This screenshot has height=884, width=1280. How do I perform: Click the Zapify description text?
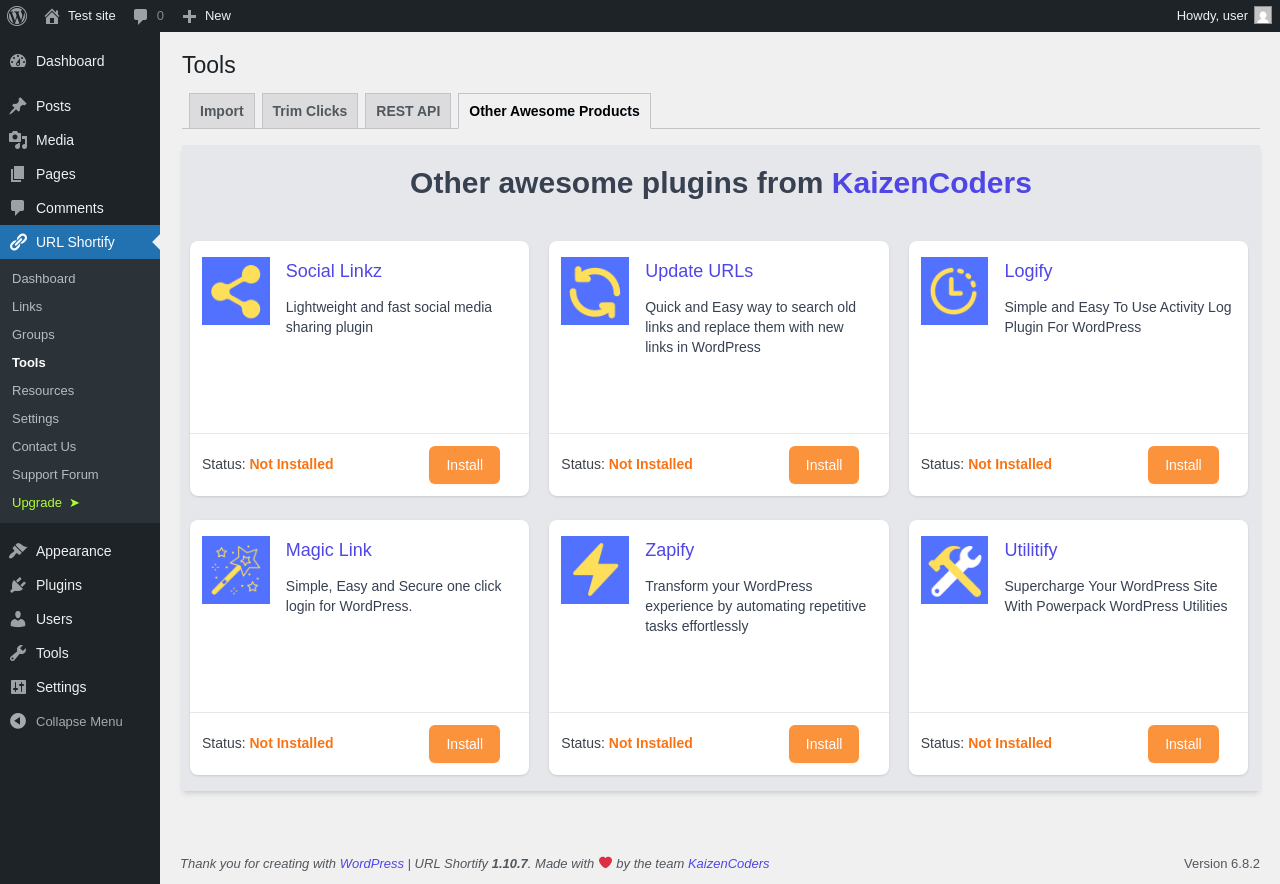tap(756, 606)
